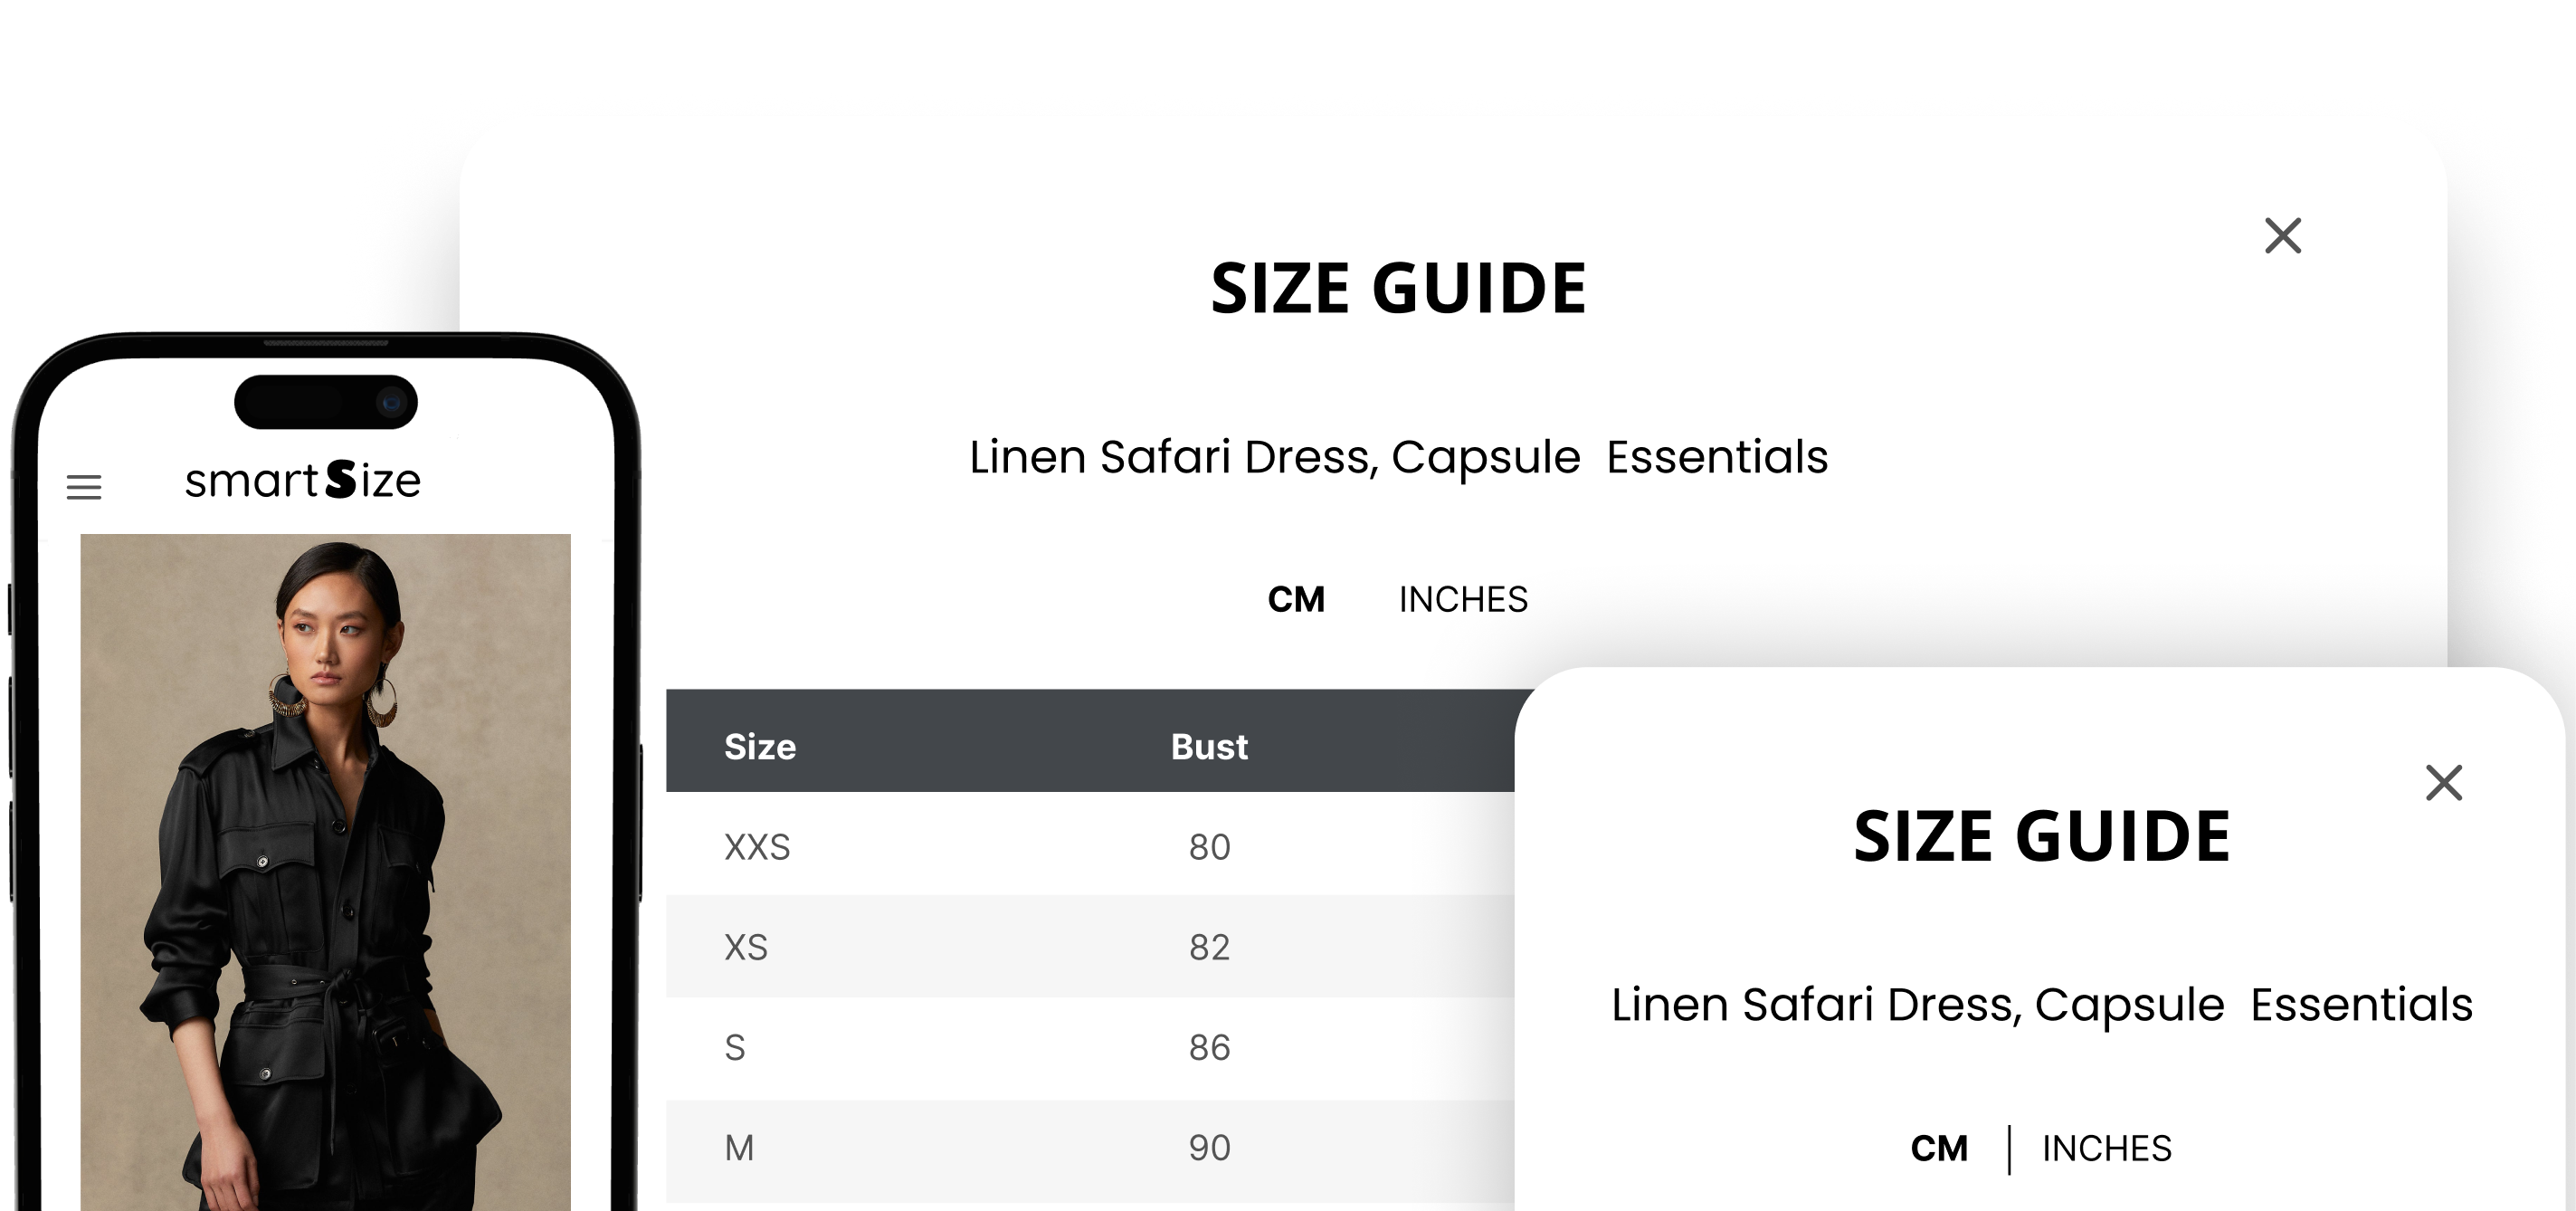
Task: Select the XS size row
Action: tap(1090, 946)
